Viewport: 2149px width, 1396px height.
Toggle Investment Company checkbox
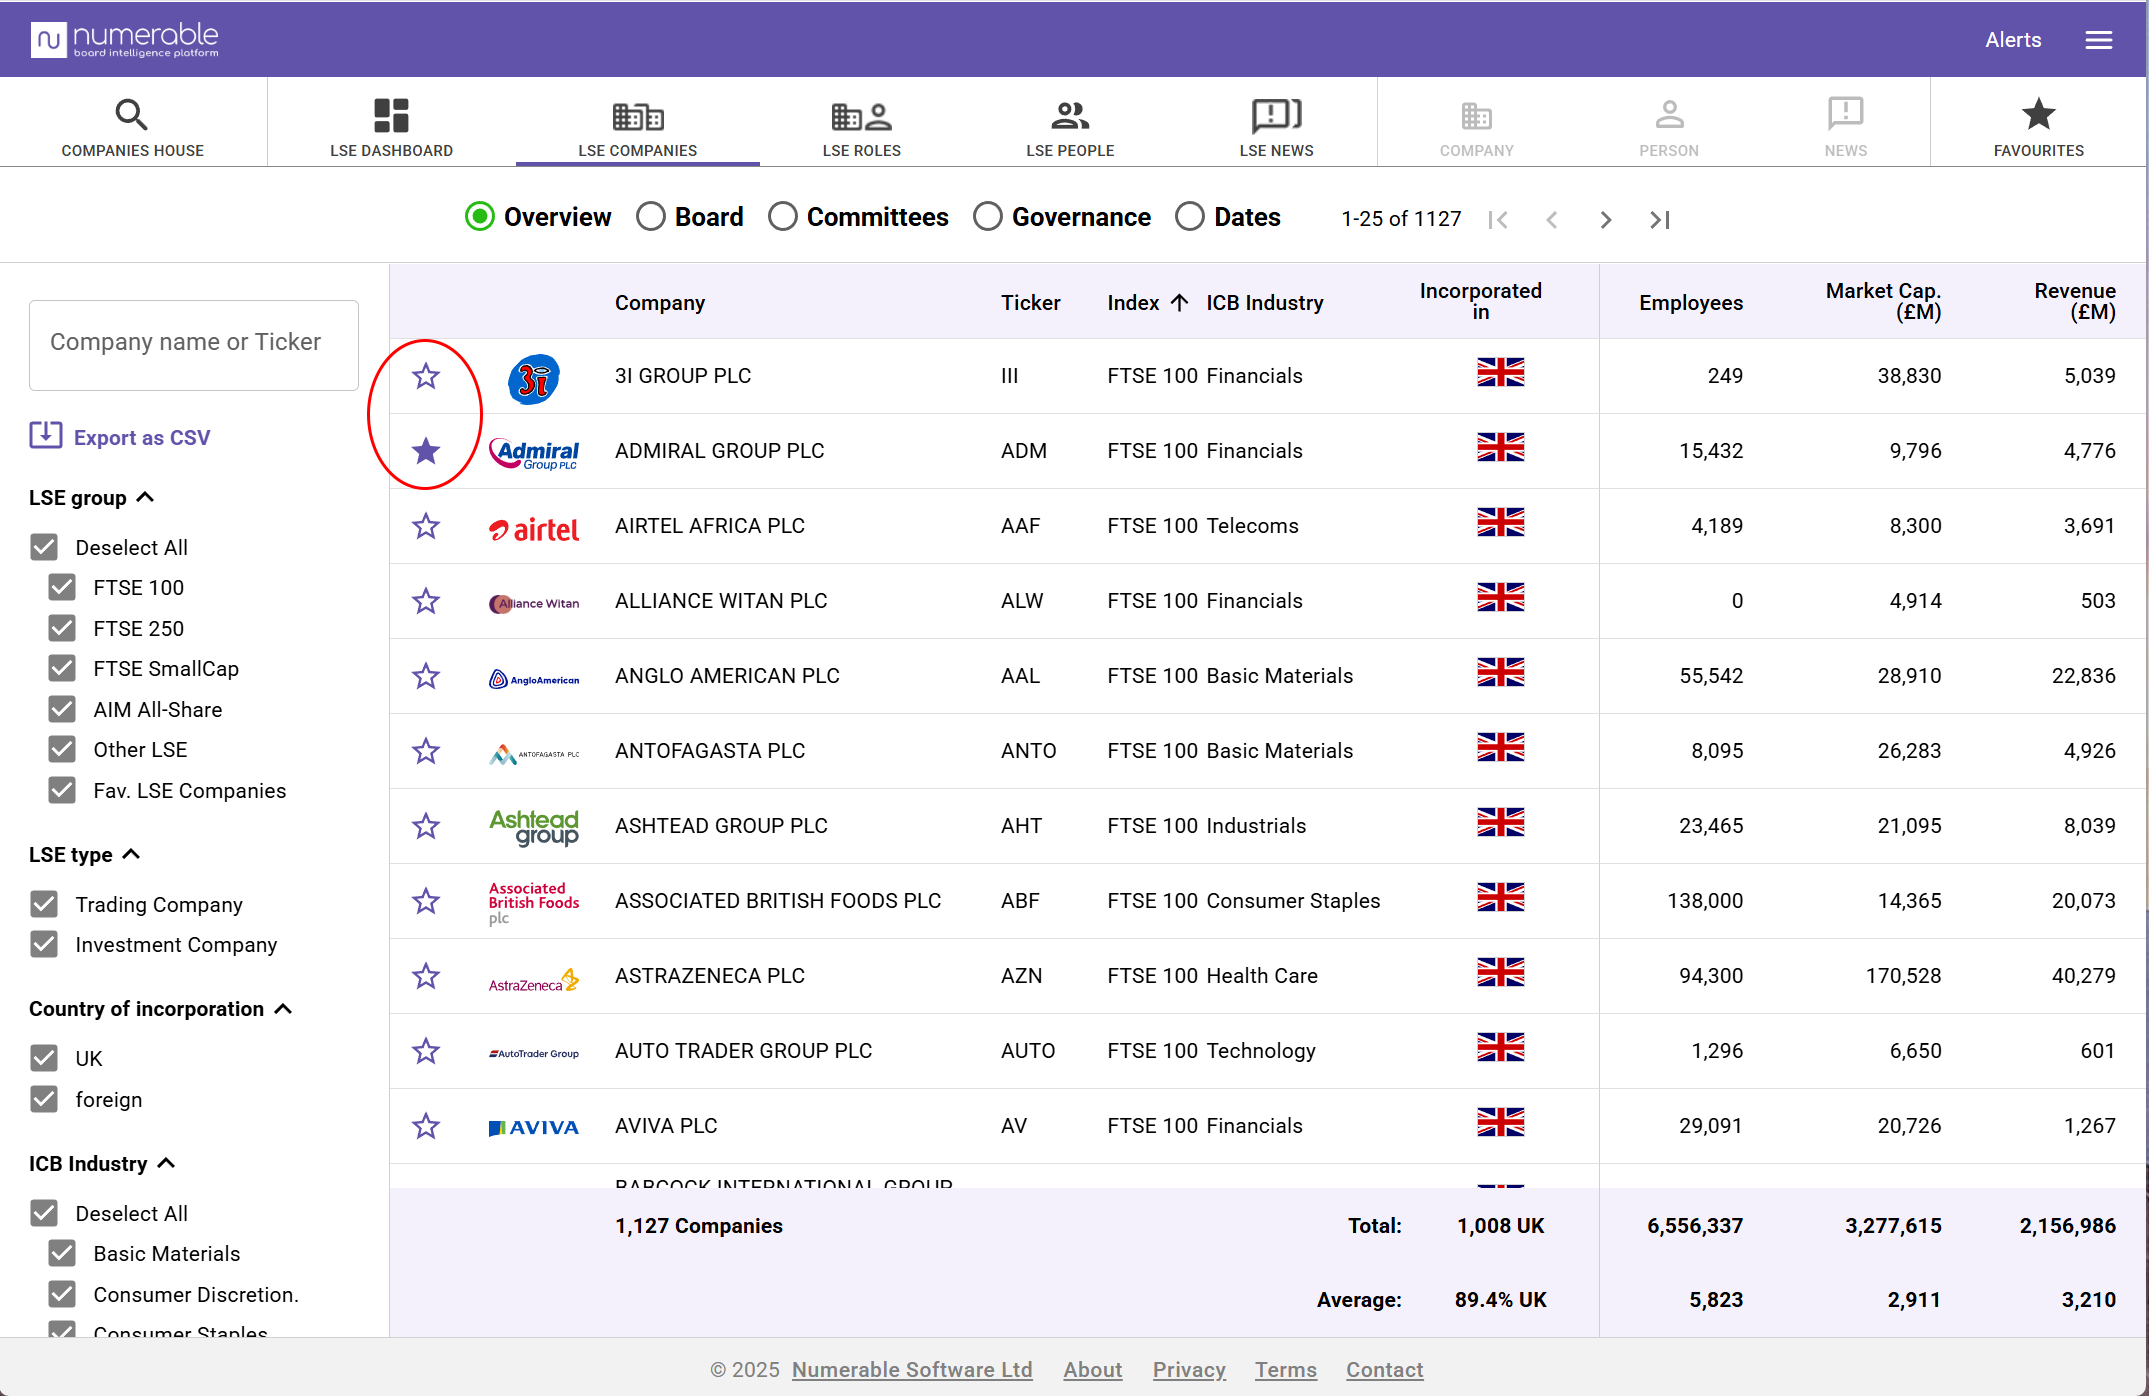(44, 944)
